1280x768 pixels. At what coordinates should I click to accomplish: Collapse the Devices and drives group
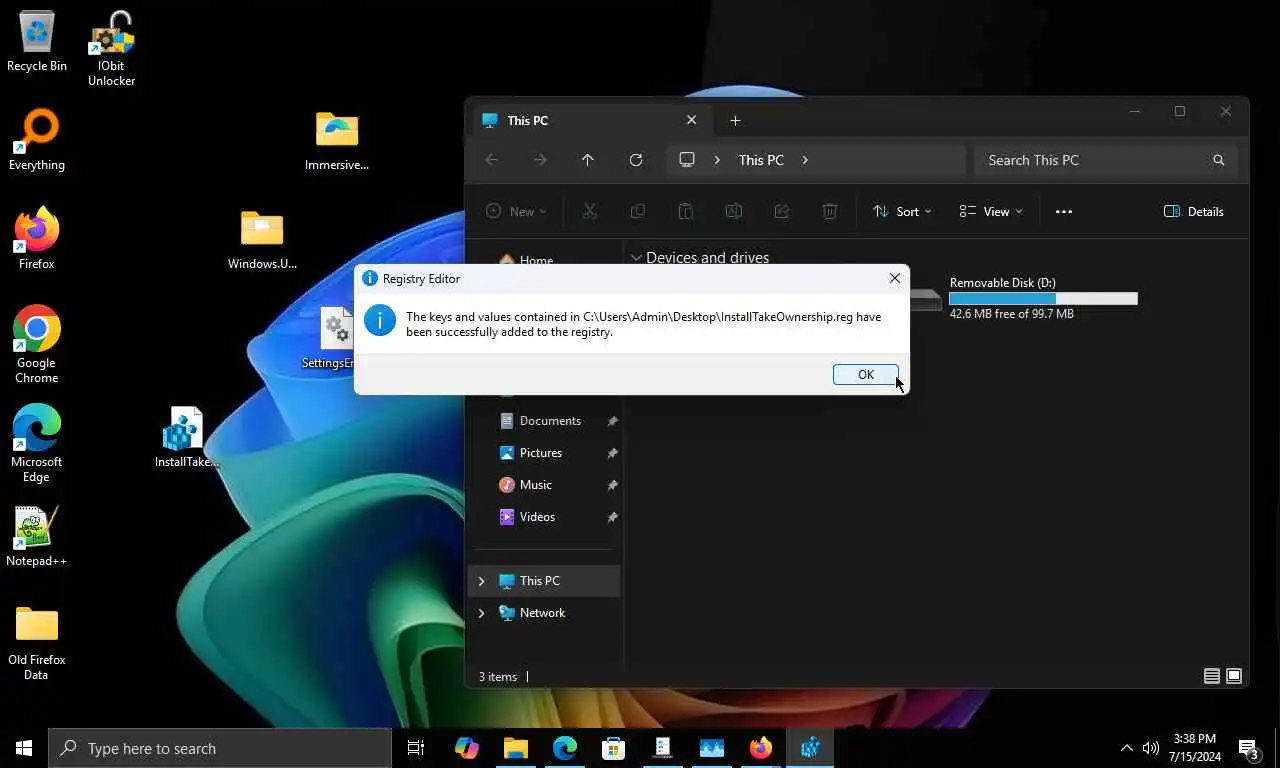pyautogui.click(x=636, y=258)
